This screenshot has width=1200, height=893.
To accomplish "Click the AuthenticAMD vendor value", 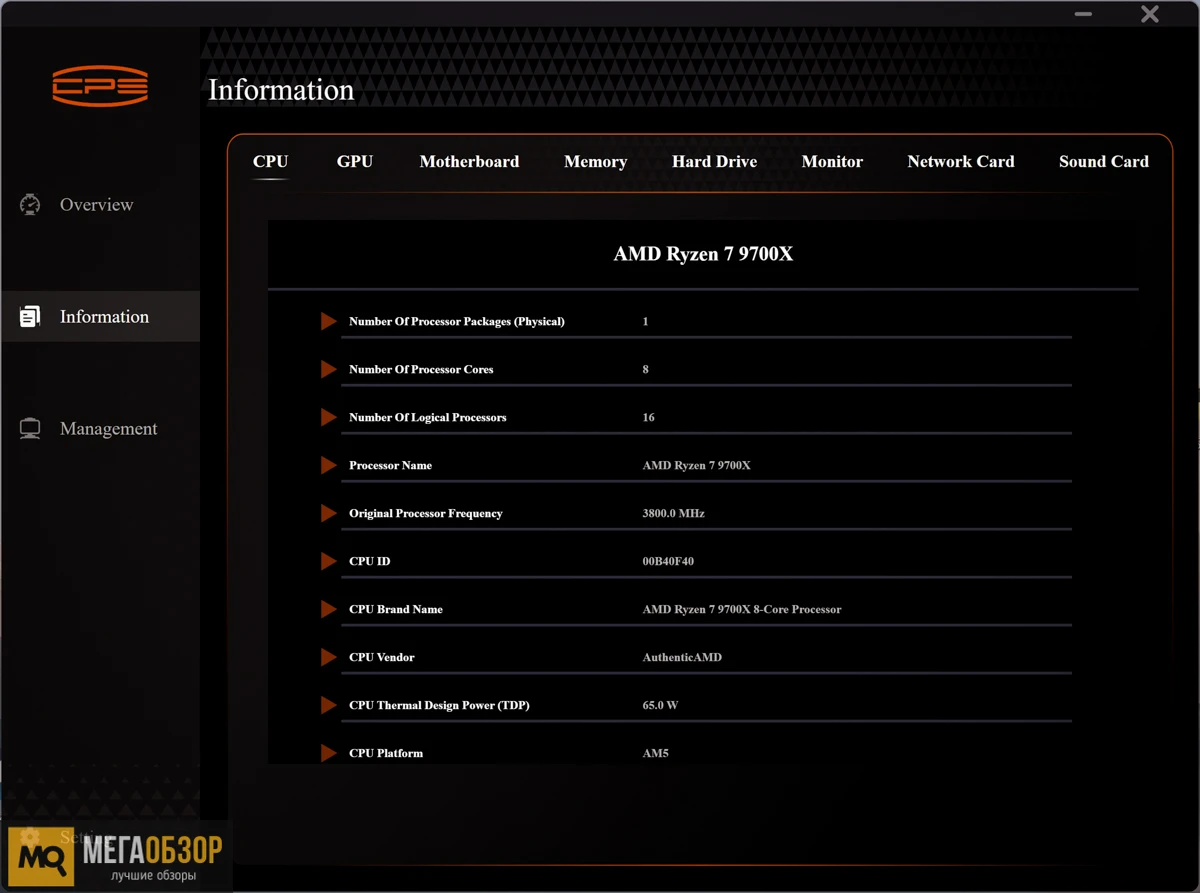I will point(682,658).
